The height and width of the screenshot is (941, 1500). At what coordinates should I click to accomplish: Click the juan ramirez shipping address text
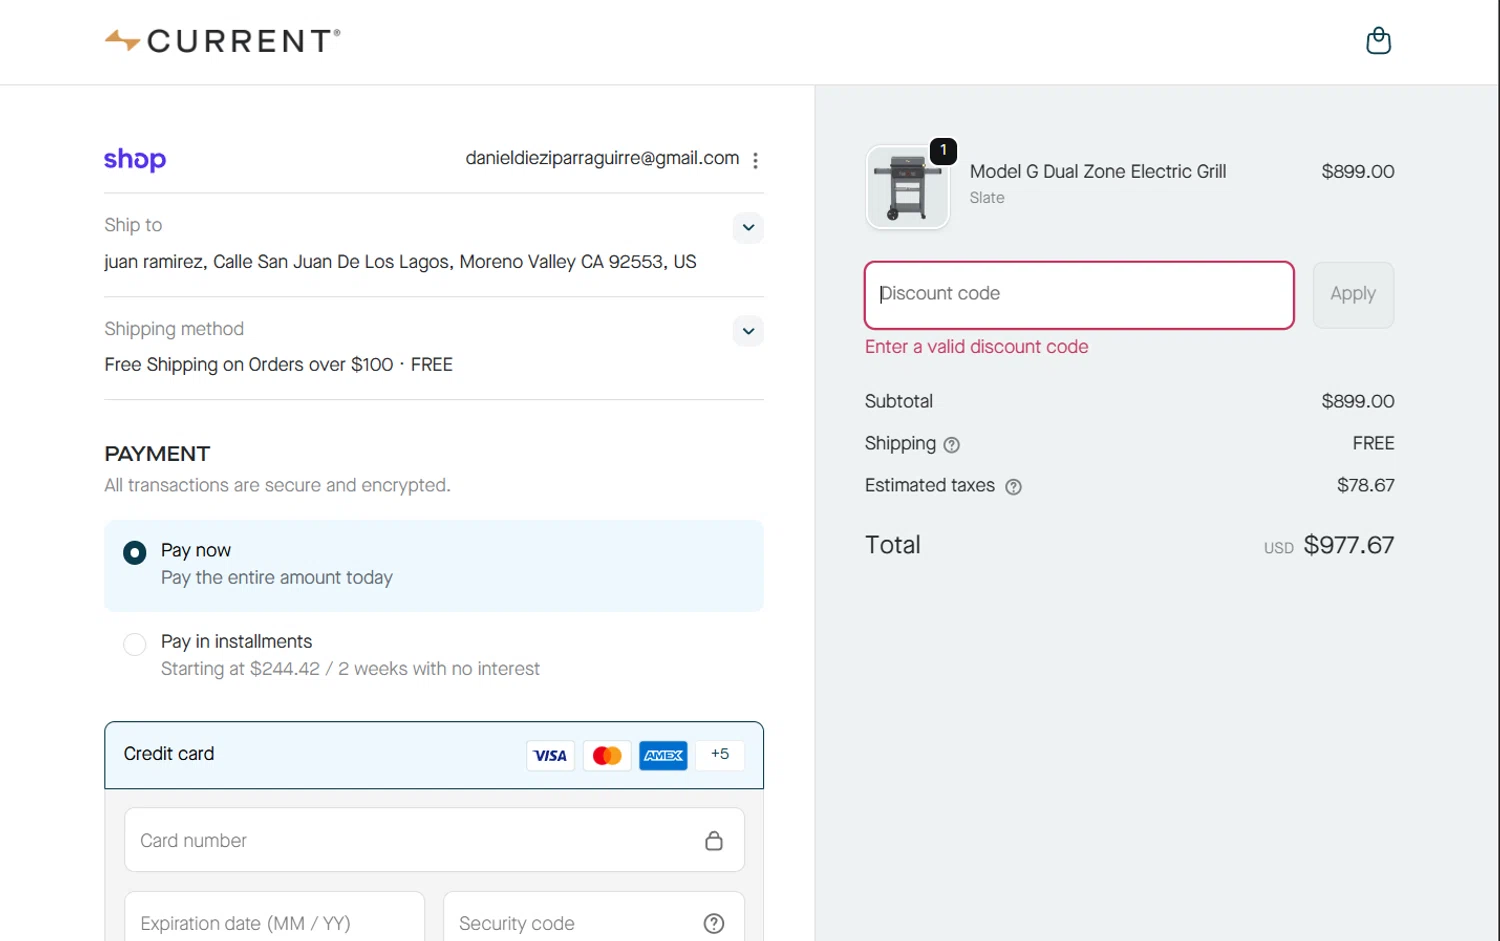(400, 262)
